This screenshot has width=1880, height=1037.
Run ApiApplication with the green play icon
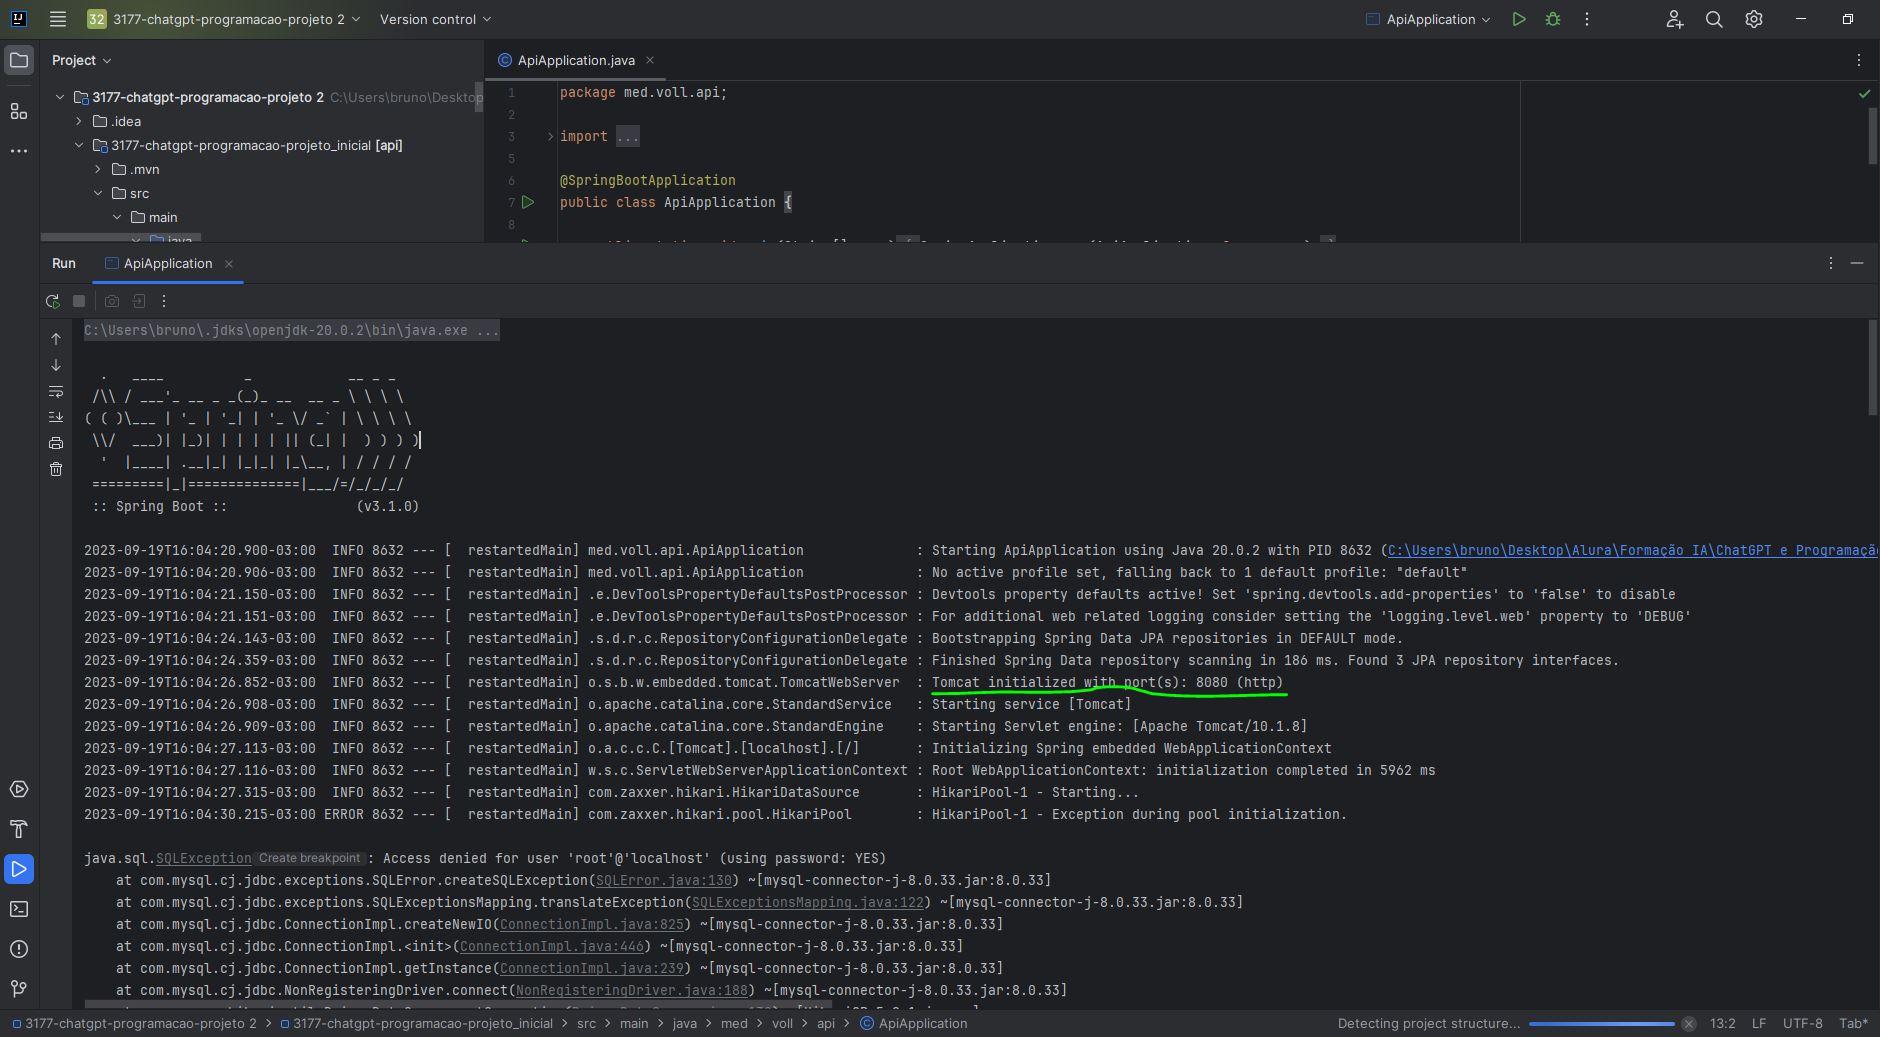pos(1519,19)
